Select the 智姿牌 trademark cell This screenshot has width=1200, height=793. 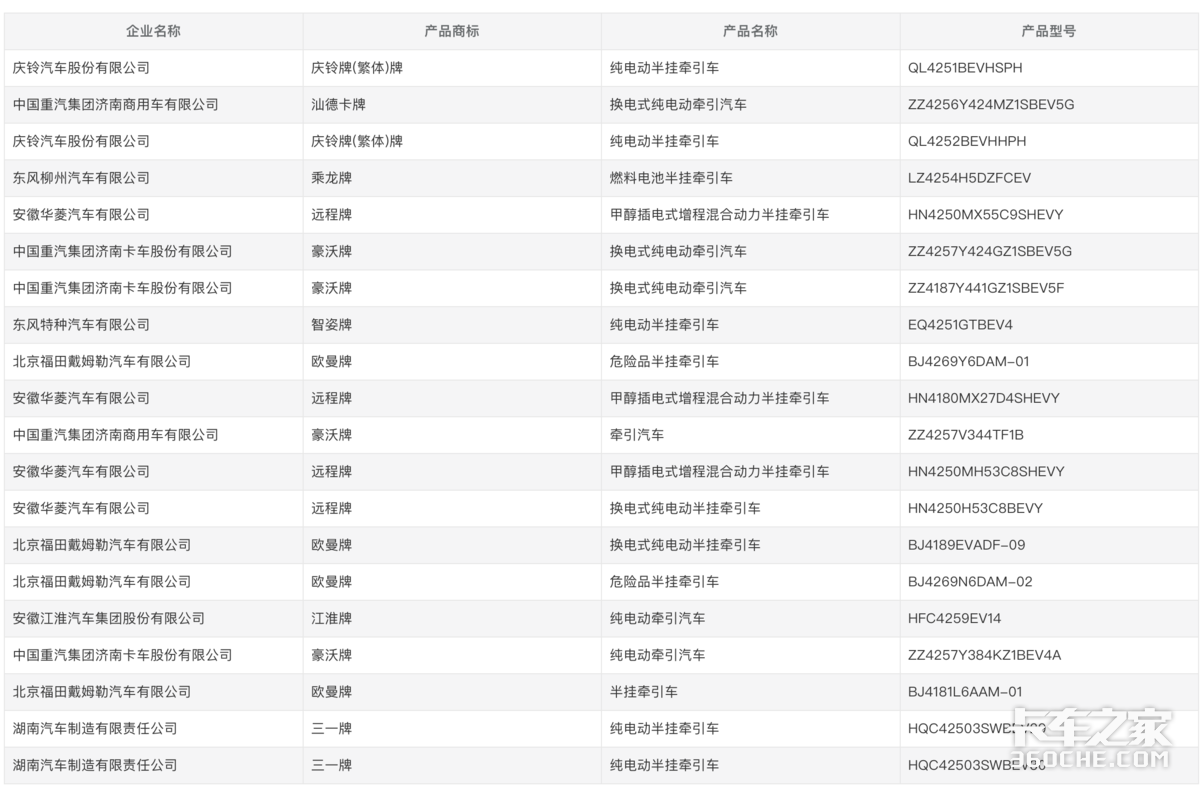click(331, 325)
